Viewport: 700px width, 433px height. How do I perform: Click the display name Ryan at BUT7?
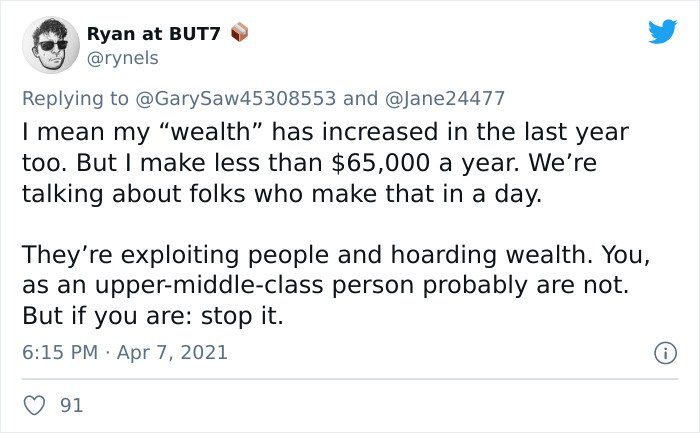[x=154, y=33]
